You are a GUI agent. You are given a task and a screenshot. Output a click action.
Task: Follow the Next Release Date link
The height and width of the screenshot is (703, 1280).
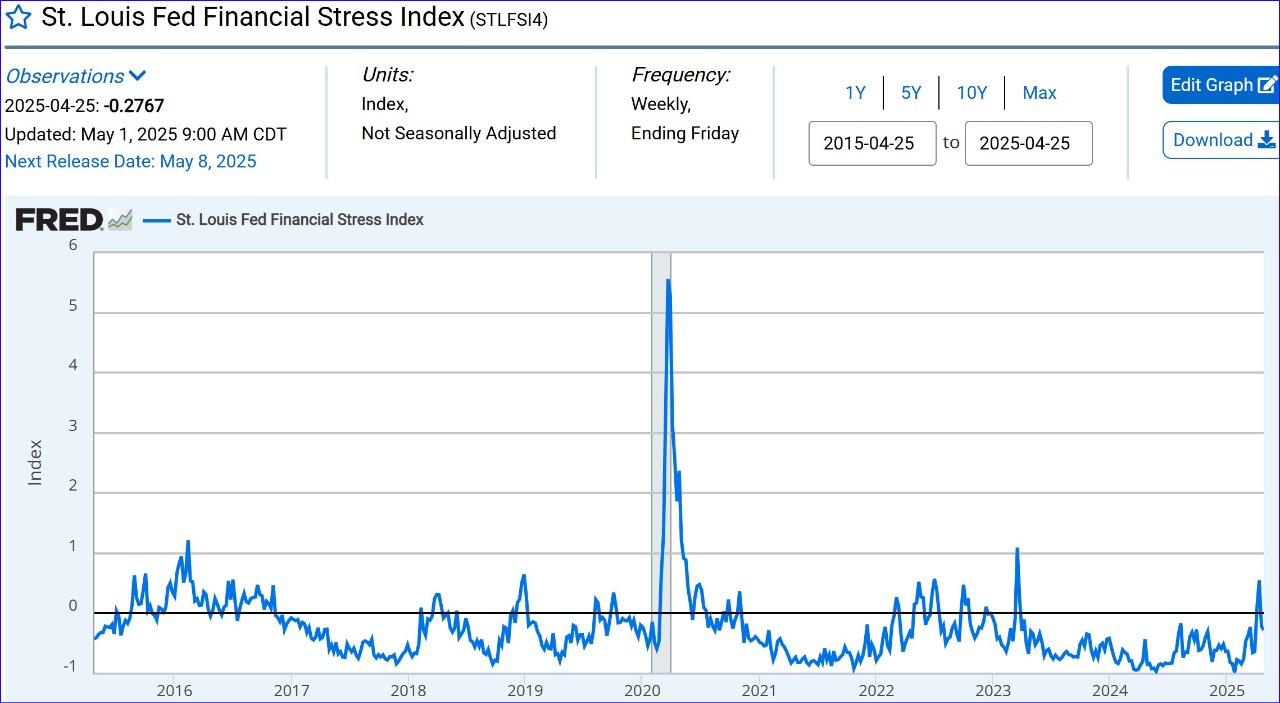[x=131, y=162]
